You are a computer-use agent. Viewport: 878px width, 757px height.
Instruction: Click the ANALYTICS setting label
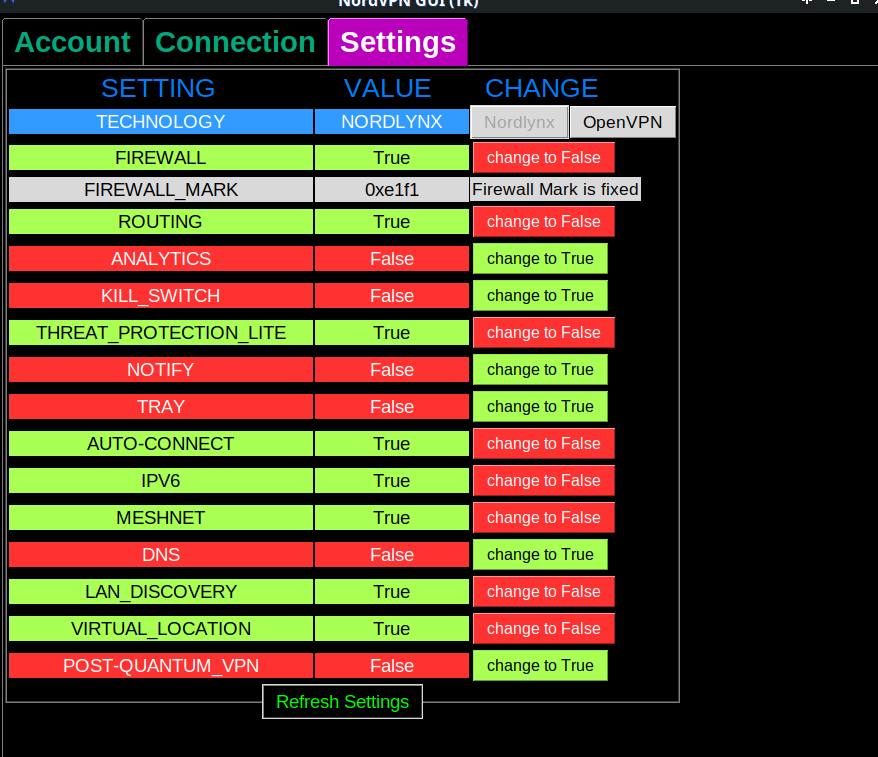click(161, 259)
